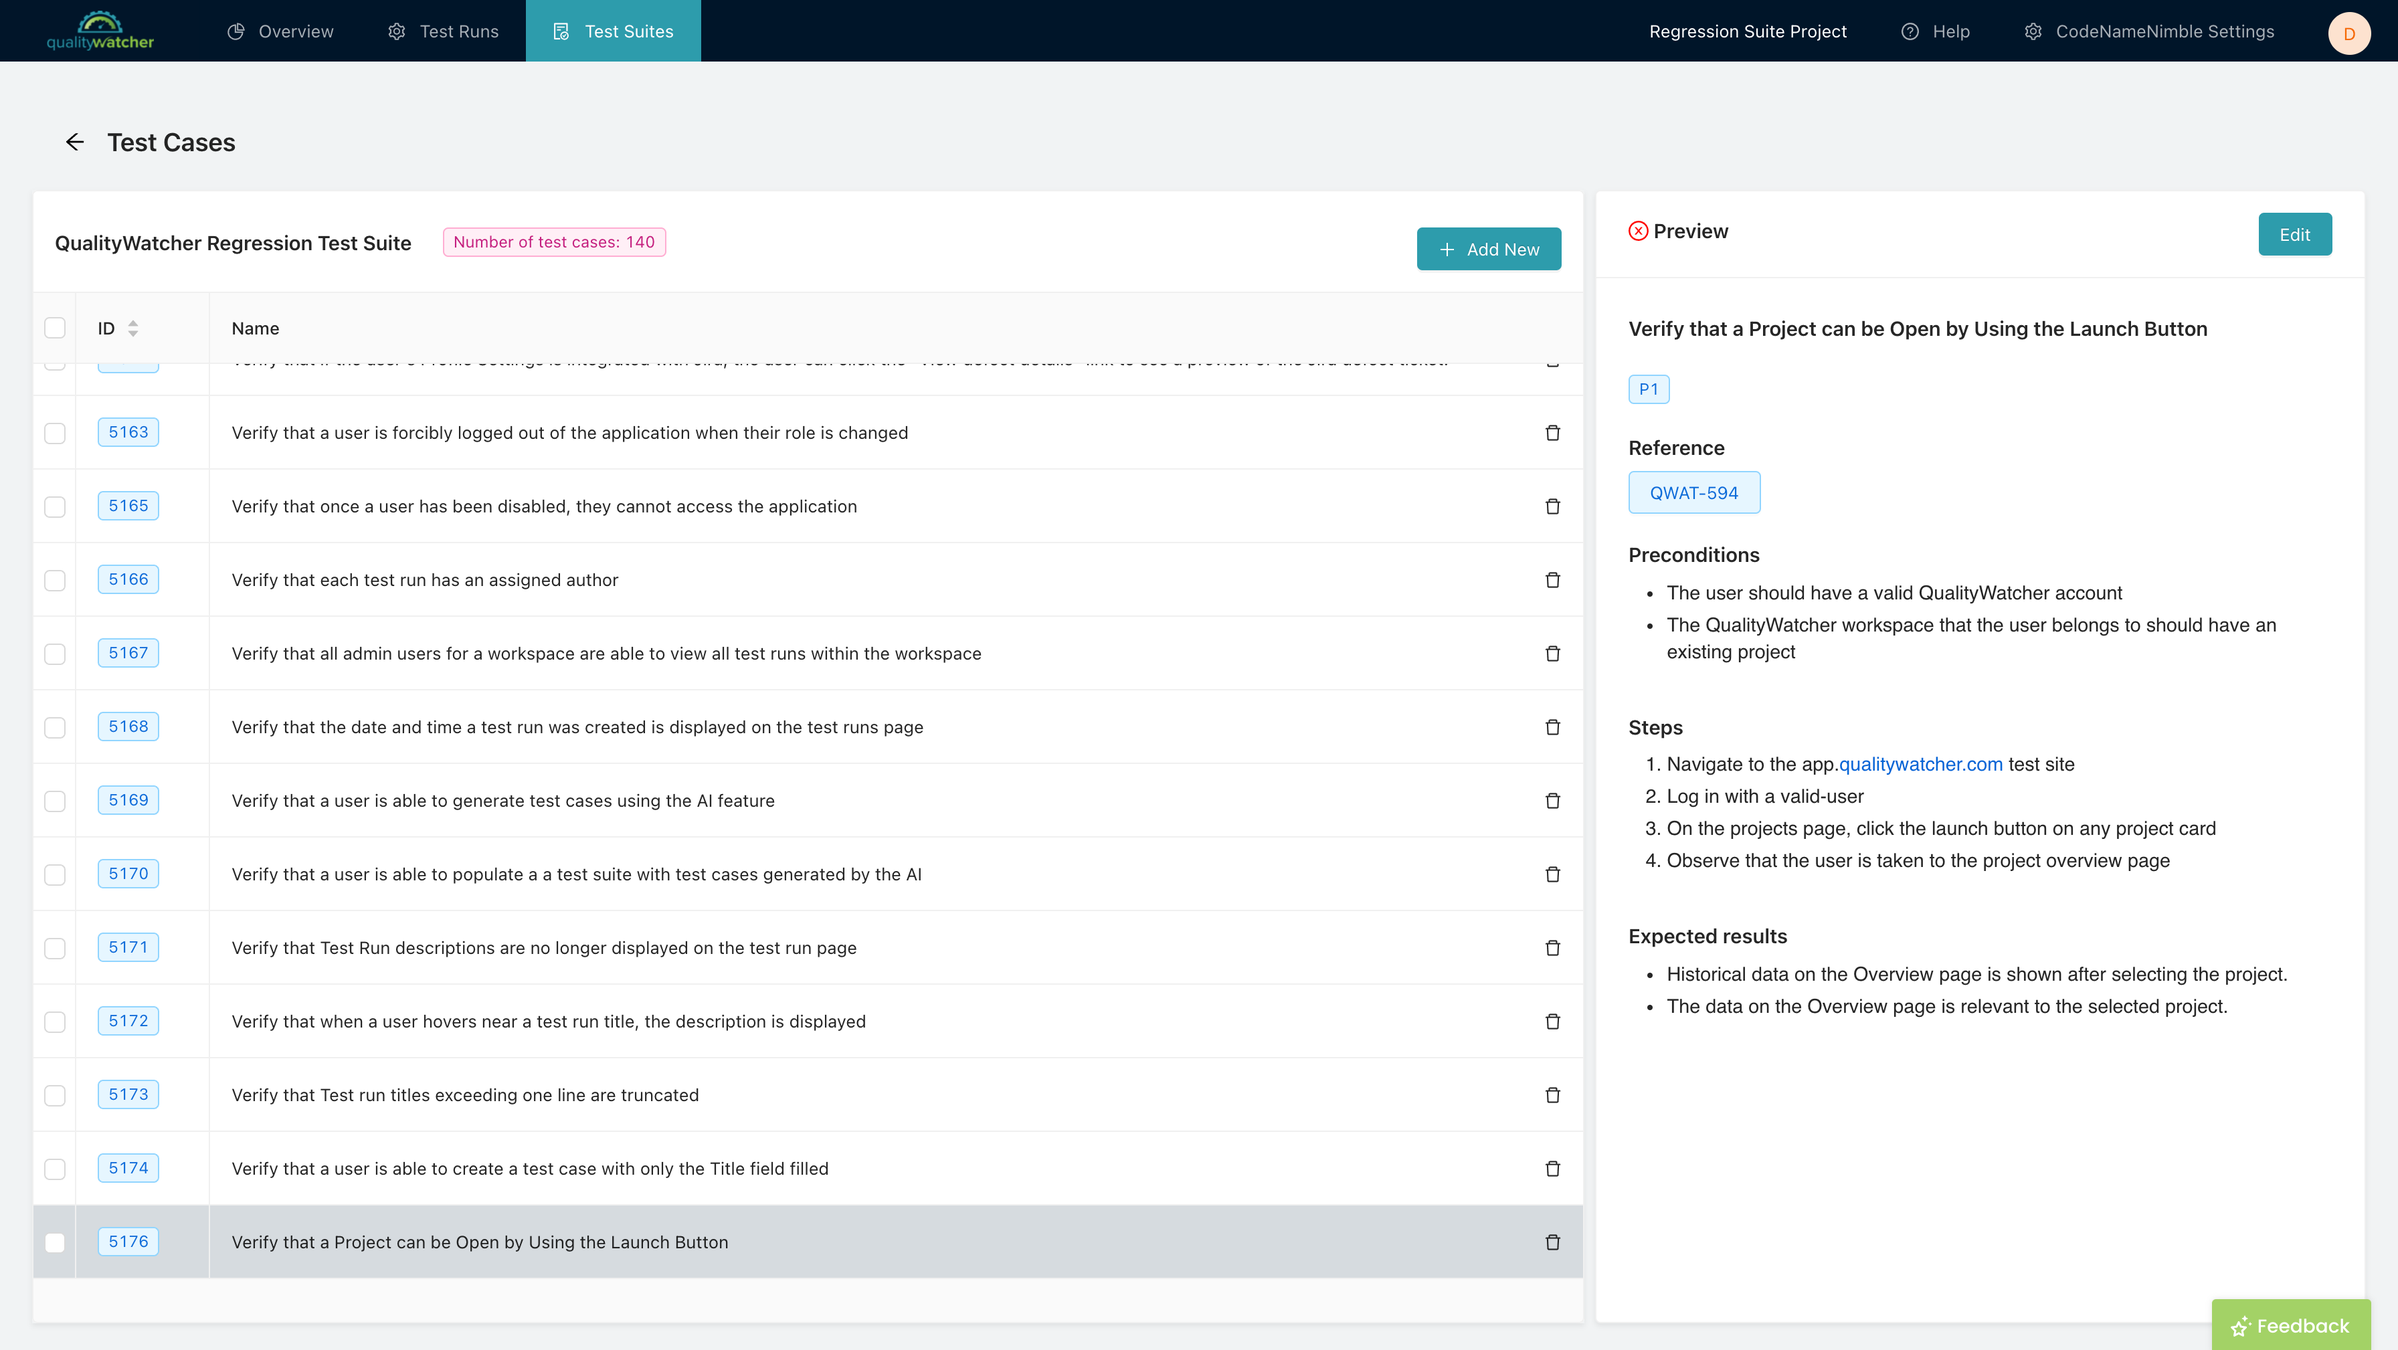Click the qualitywatcher.com hyperlink in steps
Viewport: 2398px width, 1350px height.
tap(1919, 764)
